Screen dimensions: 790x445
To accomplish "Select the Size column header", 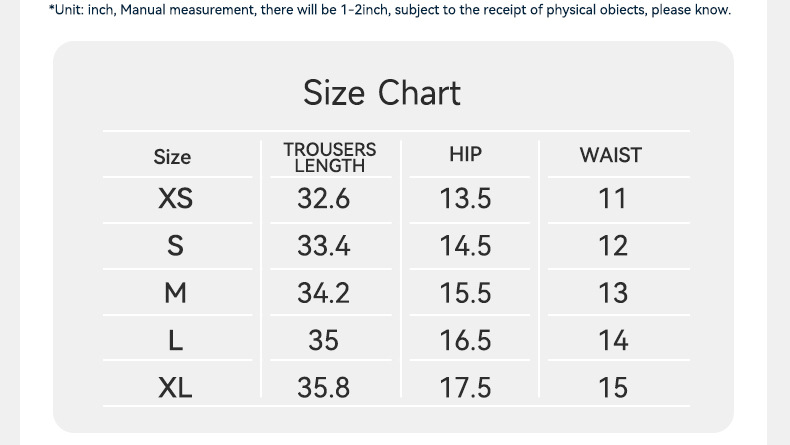I will tap(172, 157).
